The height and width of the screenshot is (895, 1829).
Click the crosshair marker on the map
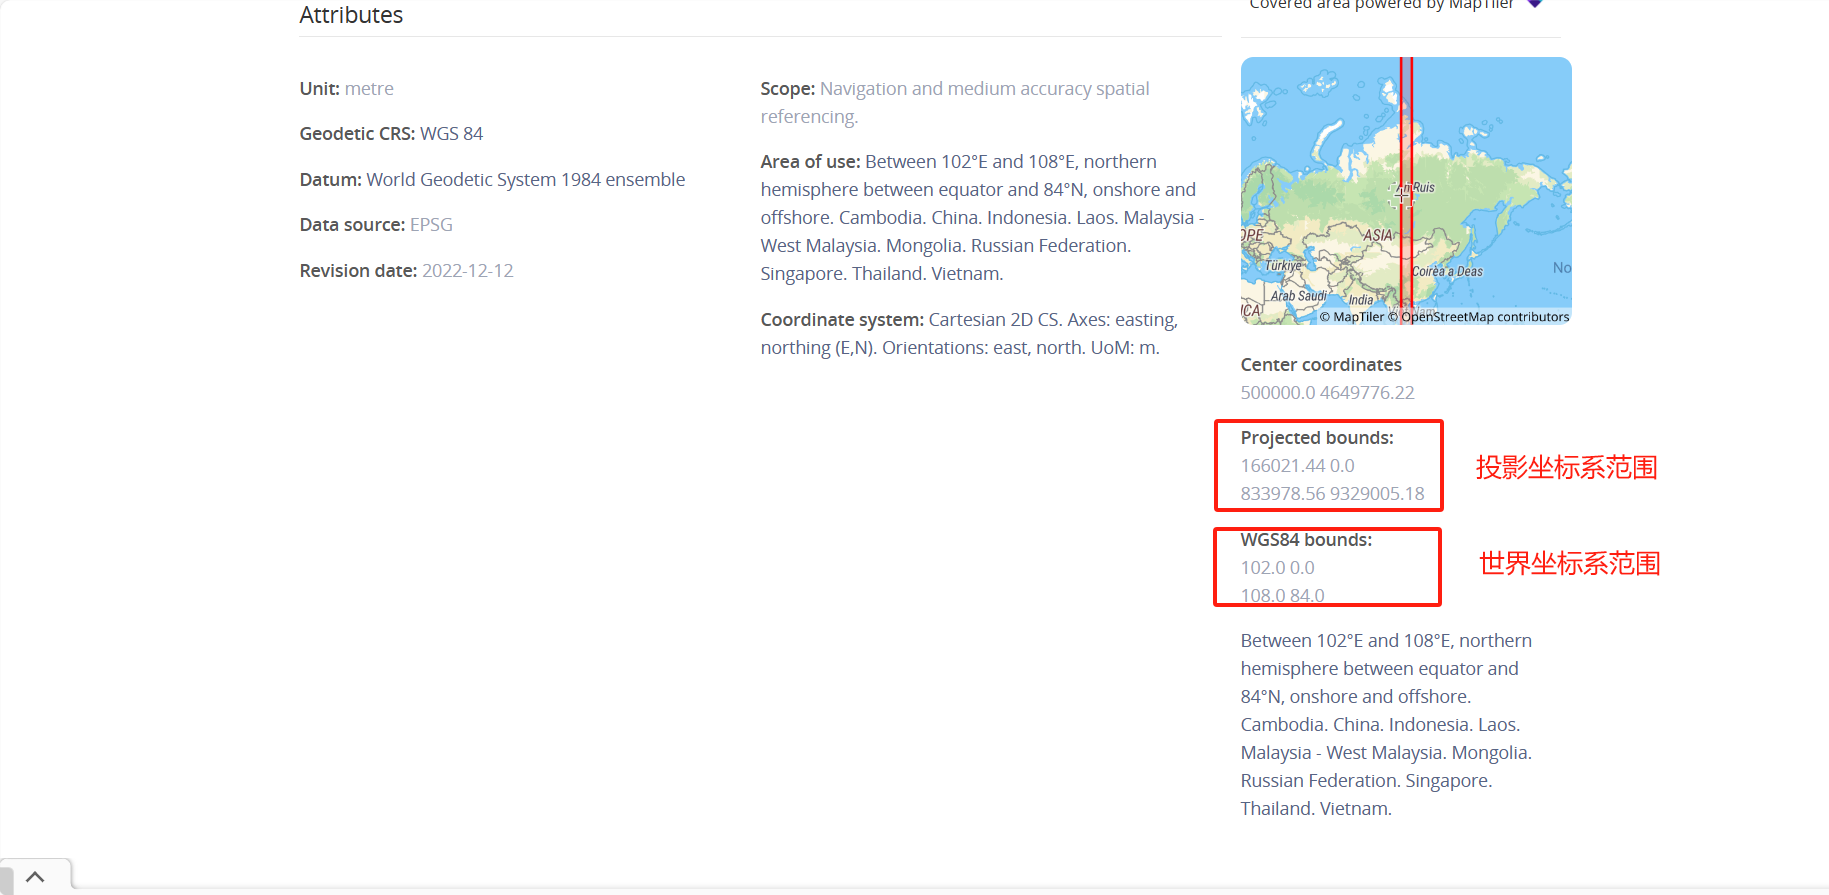[x=1403, y=195]
